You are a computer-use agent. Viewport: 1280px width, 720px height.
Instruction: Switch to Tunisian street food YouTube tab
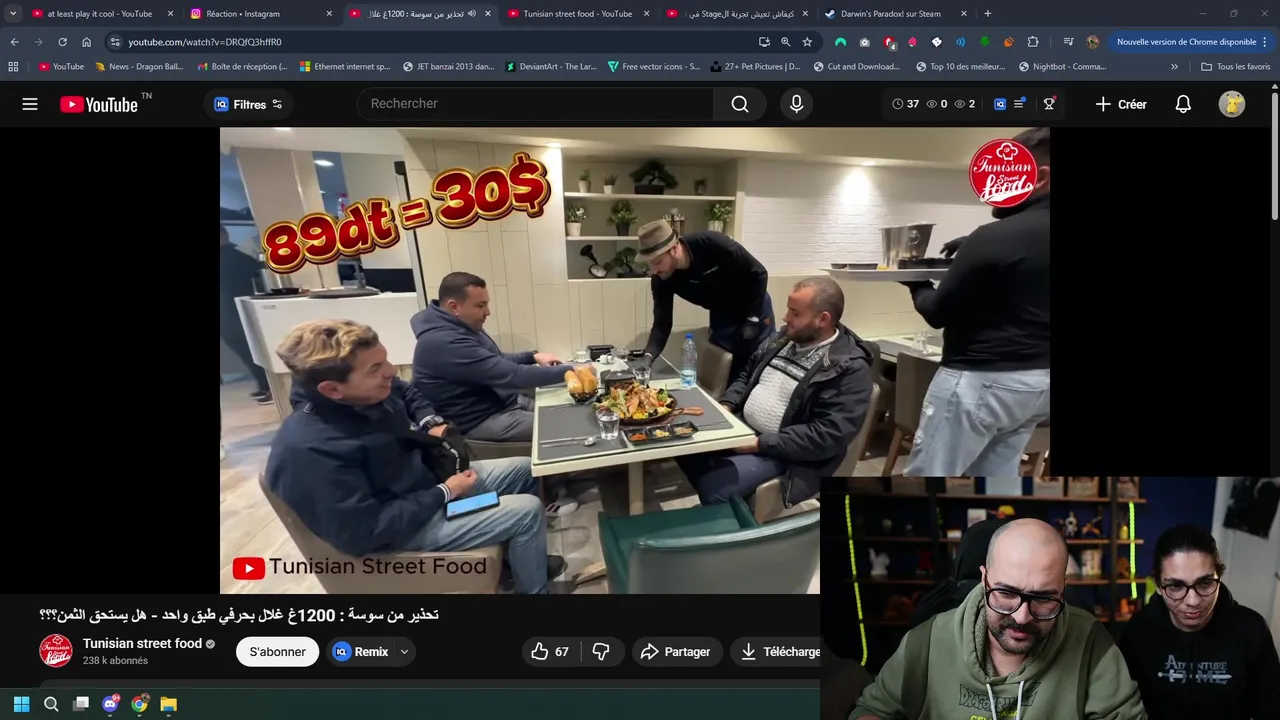[x=578, y=14]
